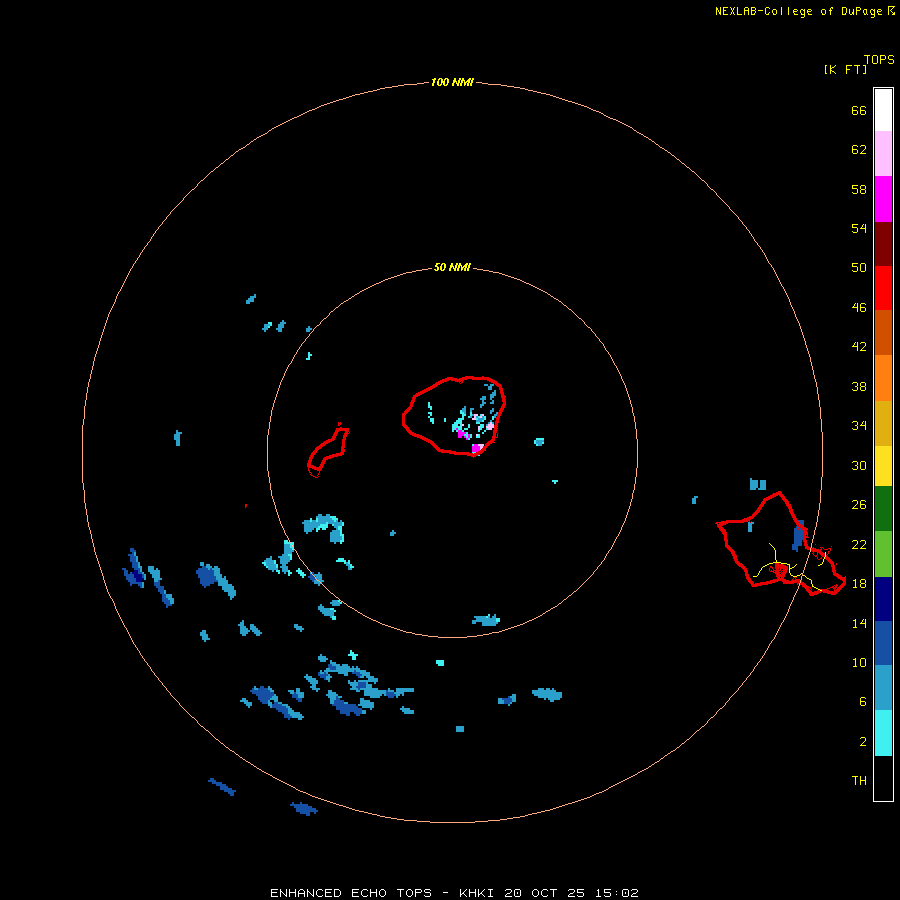Click the black TH threshold swatch
Image resolution: width=900 pixels, height=900 pixels.
pos(883,778)
